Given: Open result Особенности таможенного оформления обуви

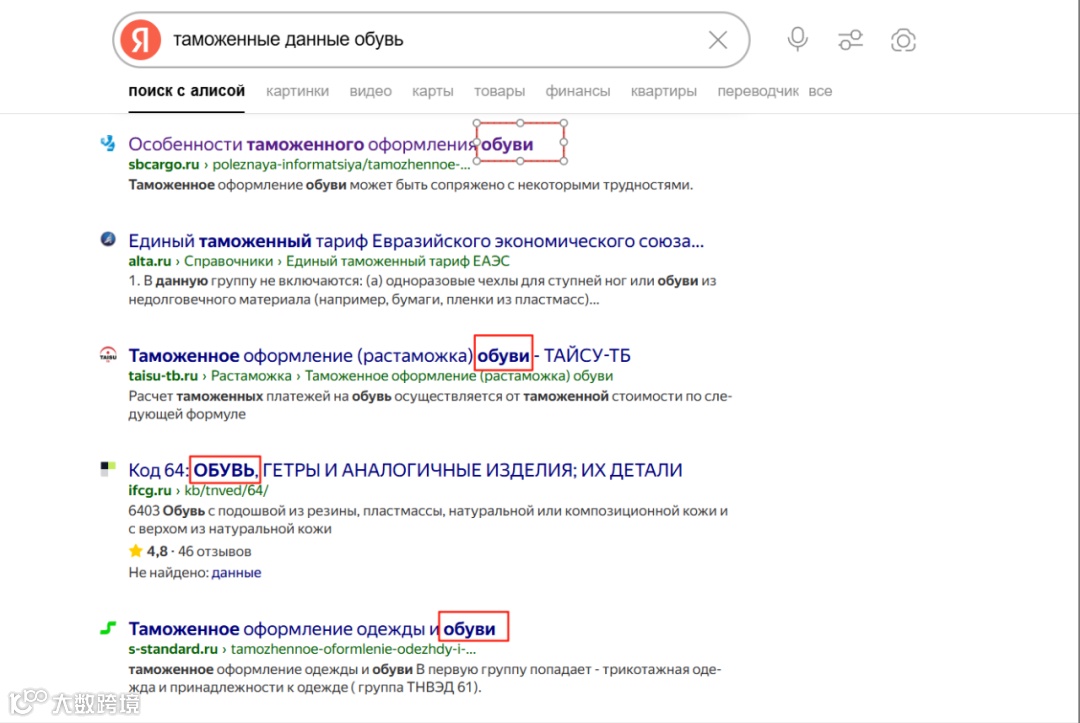Looking at the screenshot, I should pos(331,144).
